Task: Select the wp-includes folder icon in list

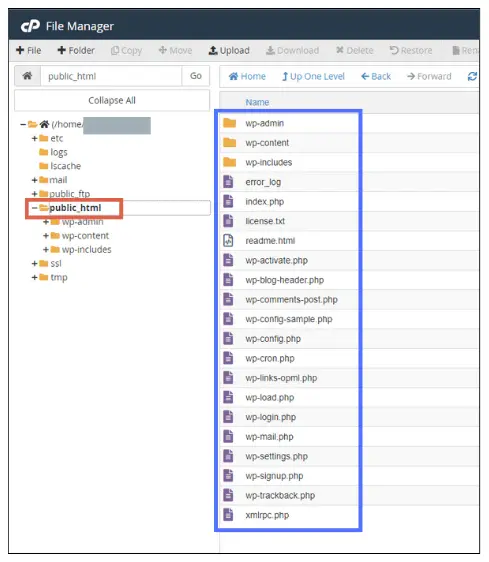Action: coord(229,162)
